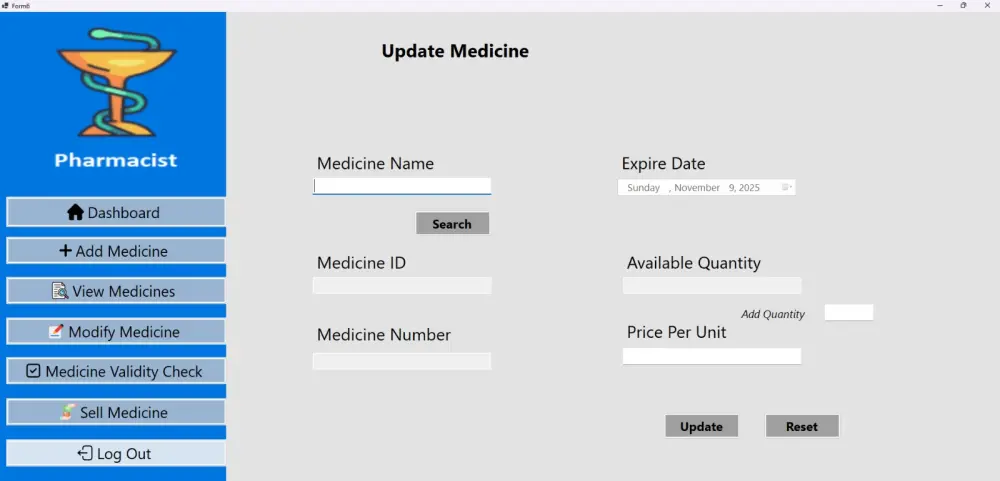Open the Expire Date calendar dropdown

(787, 187)
